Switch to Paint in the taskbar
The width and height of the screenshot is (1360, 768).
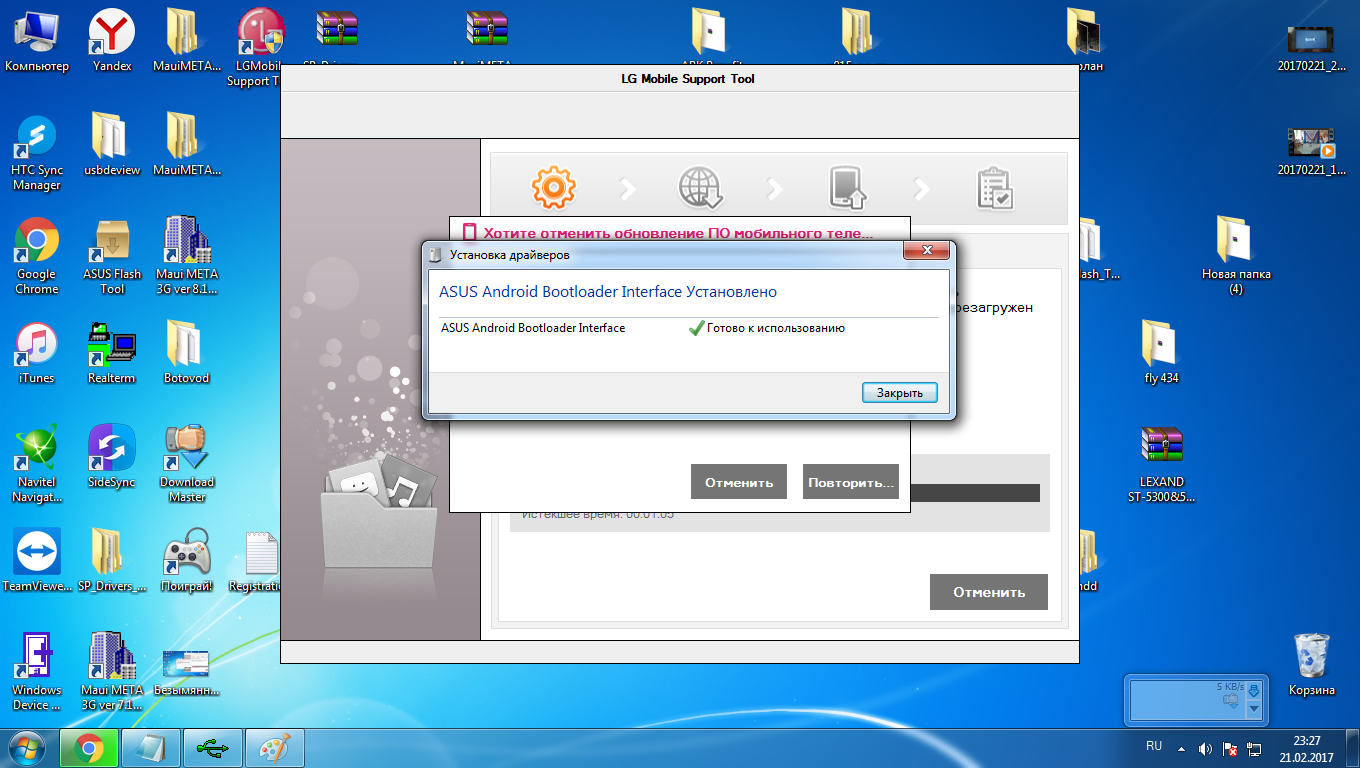pyautogui.click(x=273, y=747)
